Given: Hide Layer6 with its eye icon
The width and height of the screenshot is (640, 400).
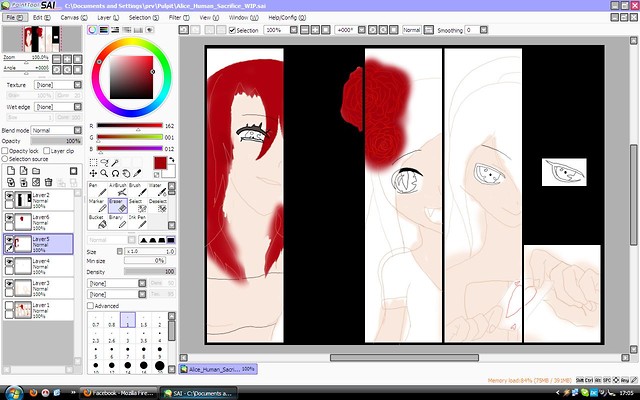Looking at the screenshot, I should click(9, 218).
